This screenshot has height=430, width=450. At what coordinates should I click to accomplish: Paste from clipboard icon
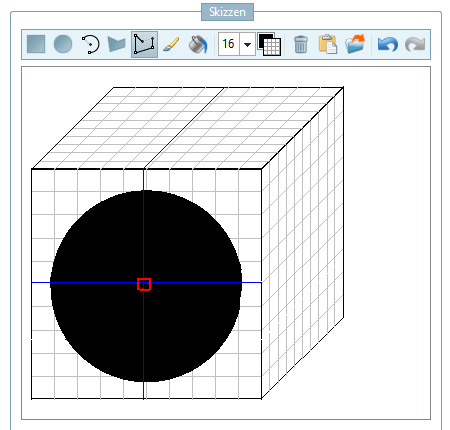pyautogui.click(x=328, y=44)
